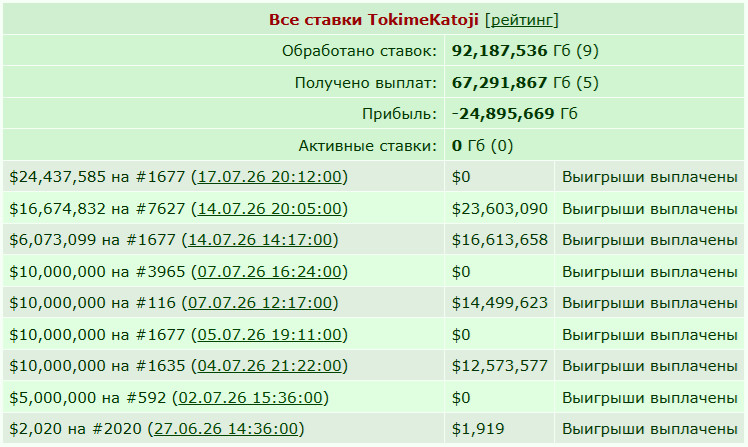Open bet date 14.07.26 20:05:00
This screenshot has width=748, height=447.
point(270,208)
